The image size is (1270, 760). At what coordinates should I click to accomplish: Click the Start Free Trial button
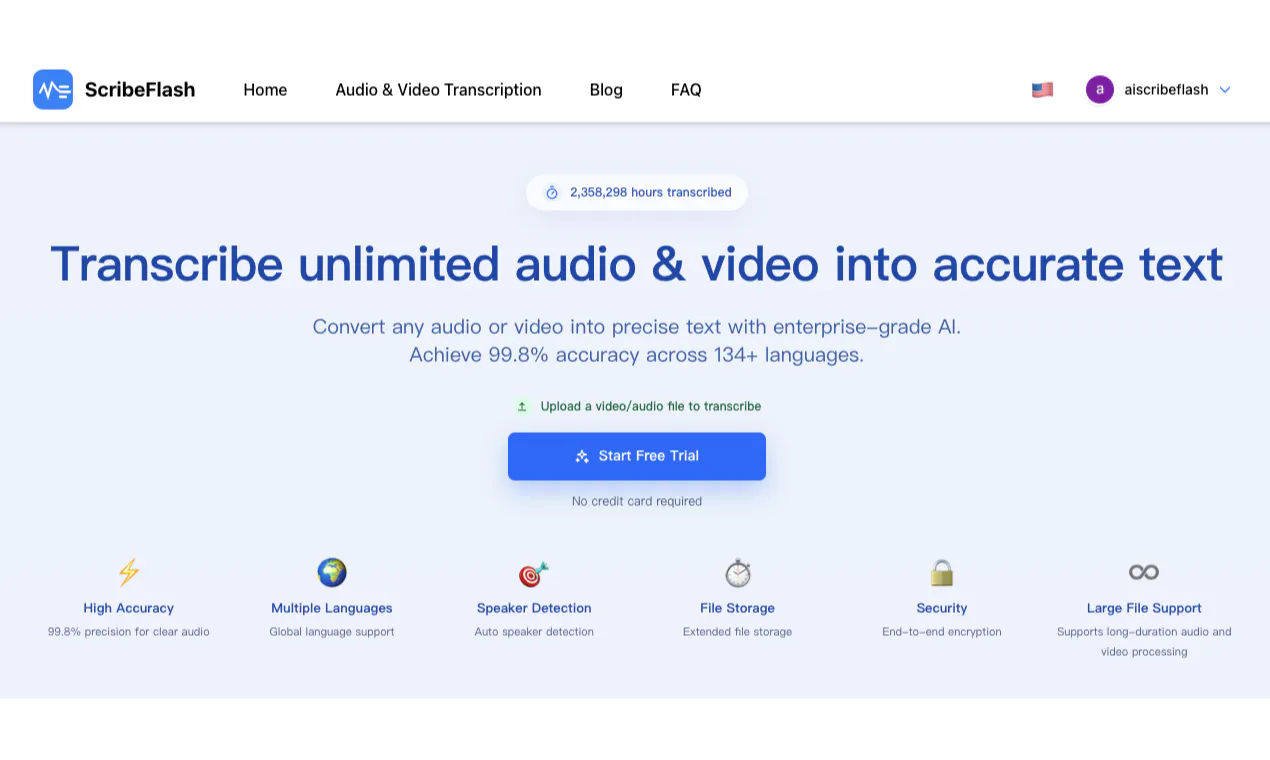tap(637, 456)
